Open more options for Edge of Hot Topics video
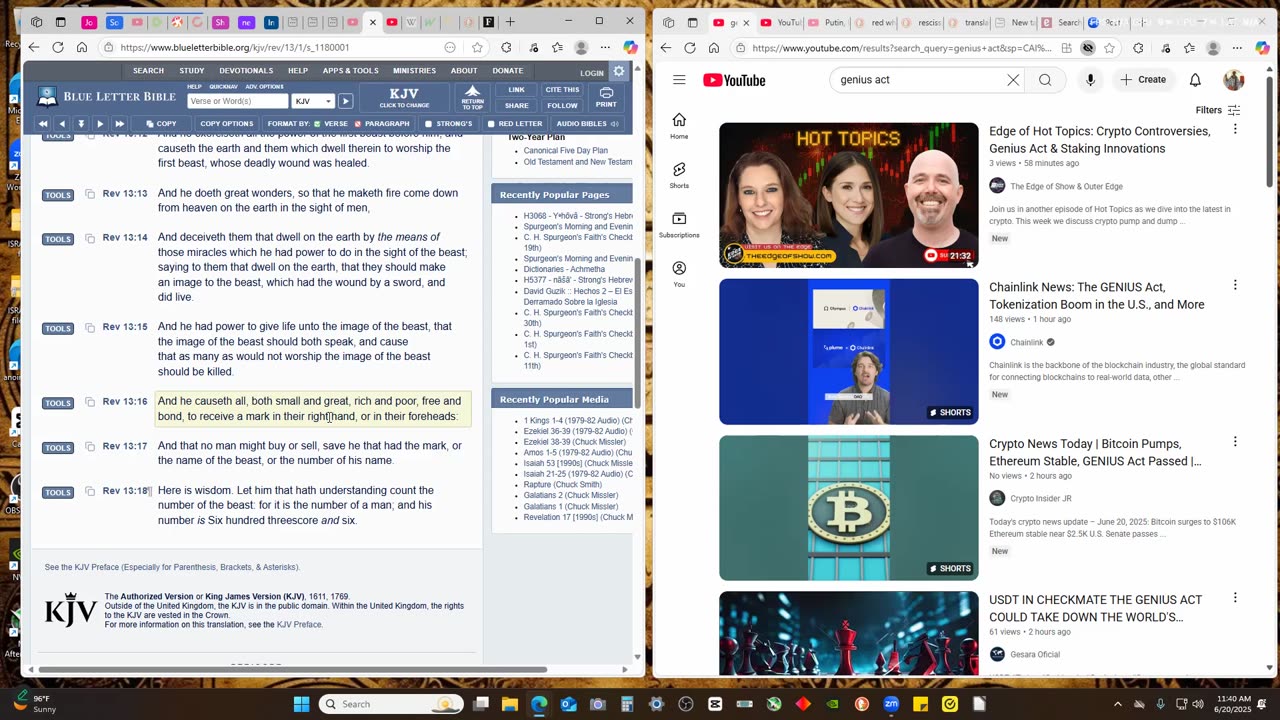 (x=1235, y=130)
